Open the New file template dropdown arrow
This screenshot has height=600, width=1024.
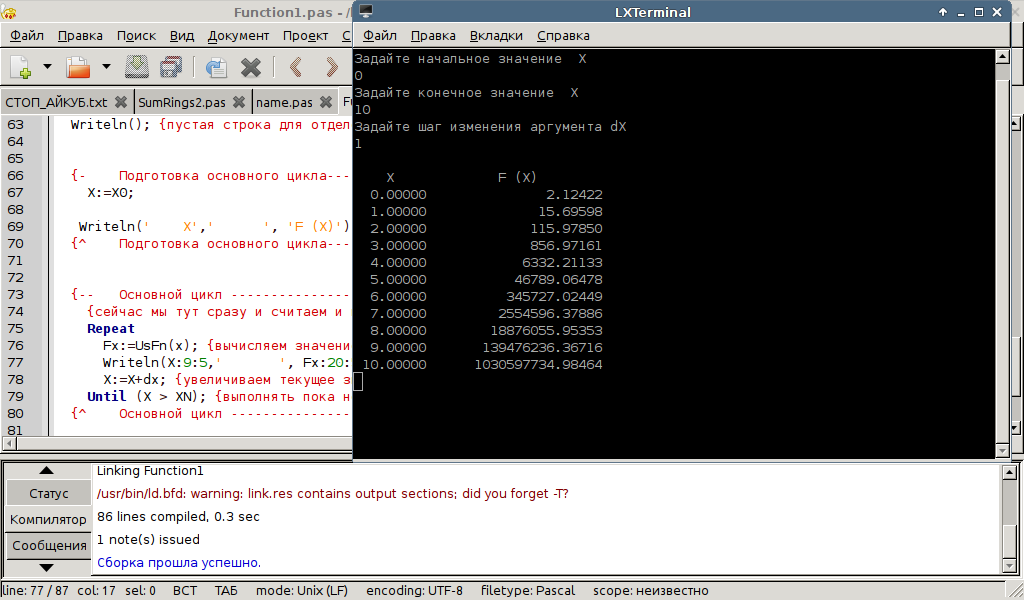(x=47, y=67)
